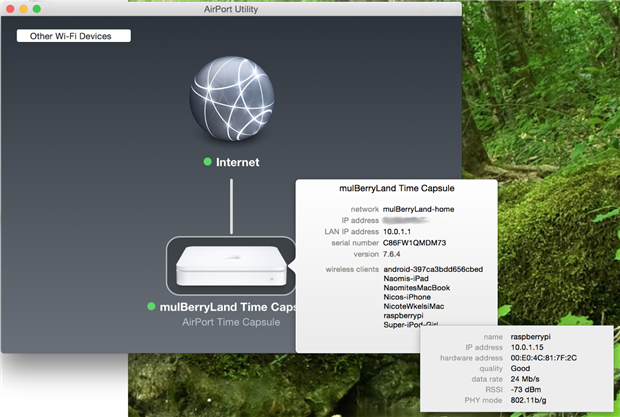Click client IP address 10.0.1.15
Screen dimensions: 620x417
pos(527,347)
